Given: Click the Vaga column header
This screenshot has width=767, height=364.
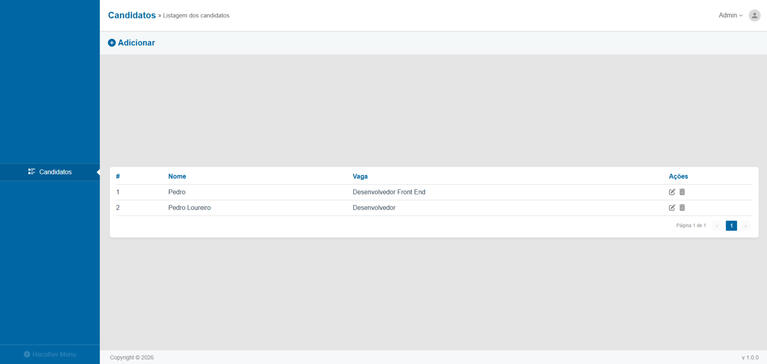Looking at the screenshot, I should [x=360, y=177].
